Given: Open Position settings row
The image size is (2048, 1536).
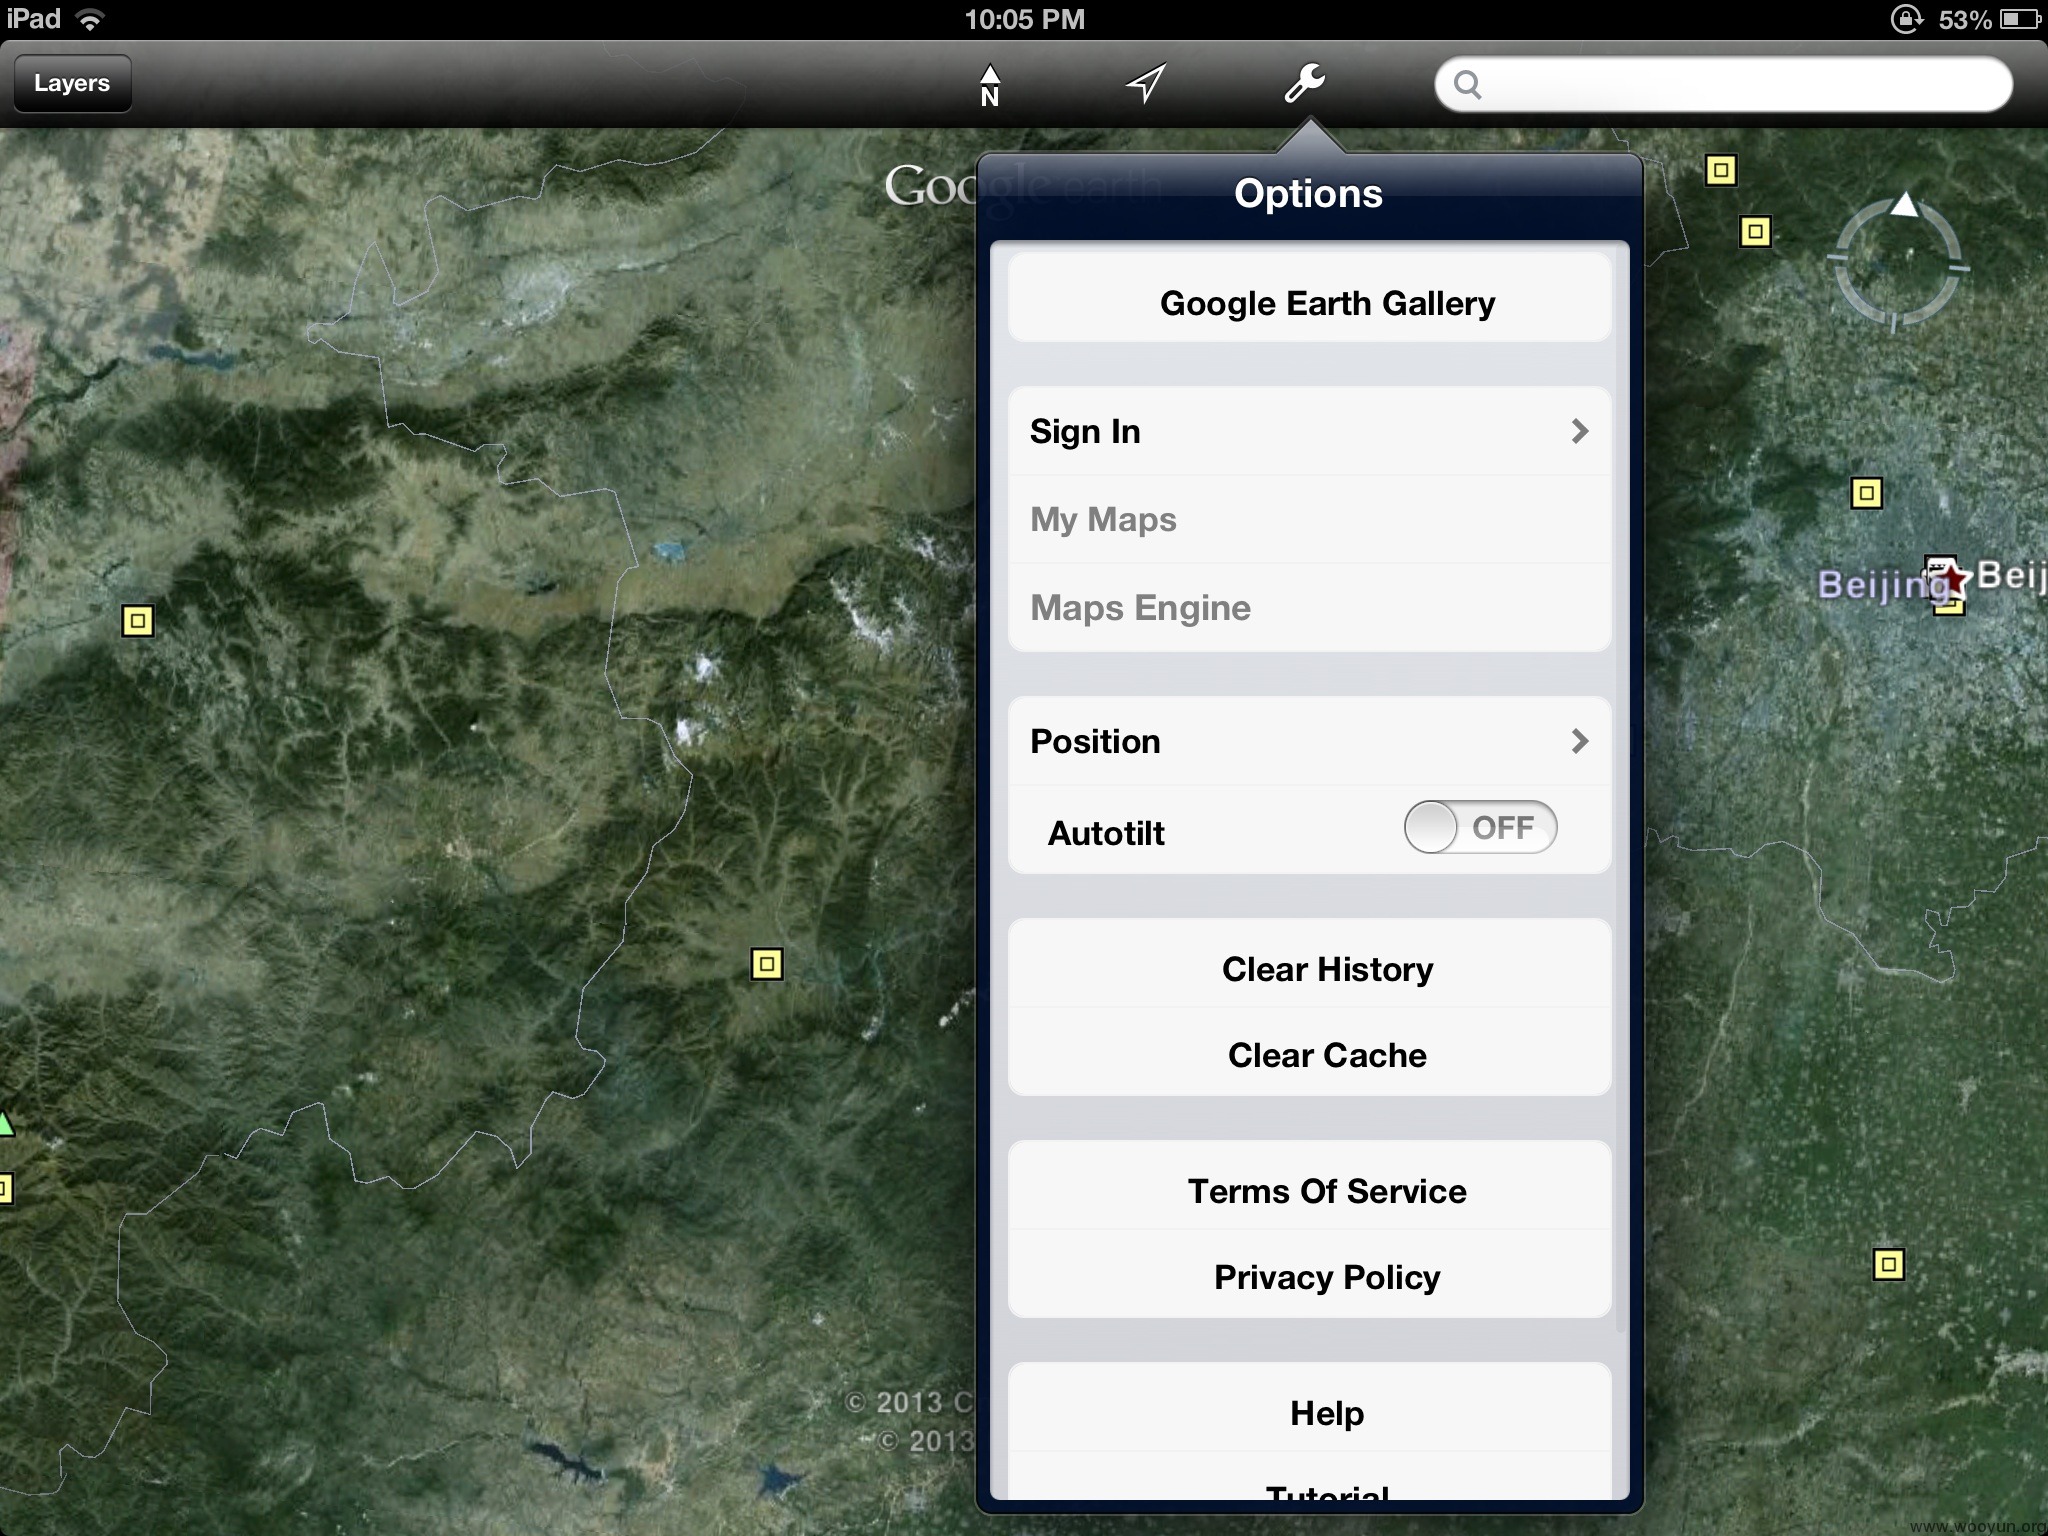Looking at the screenshot, I should (1309, 741).
